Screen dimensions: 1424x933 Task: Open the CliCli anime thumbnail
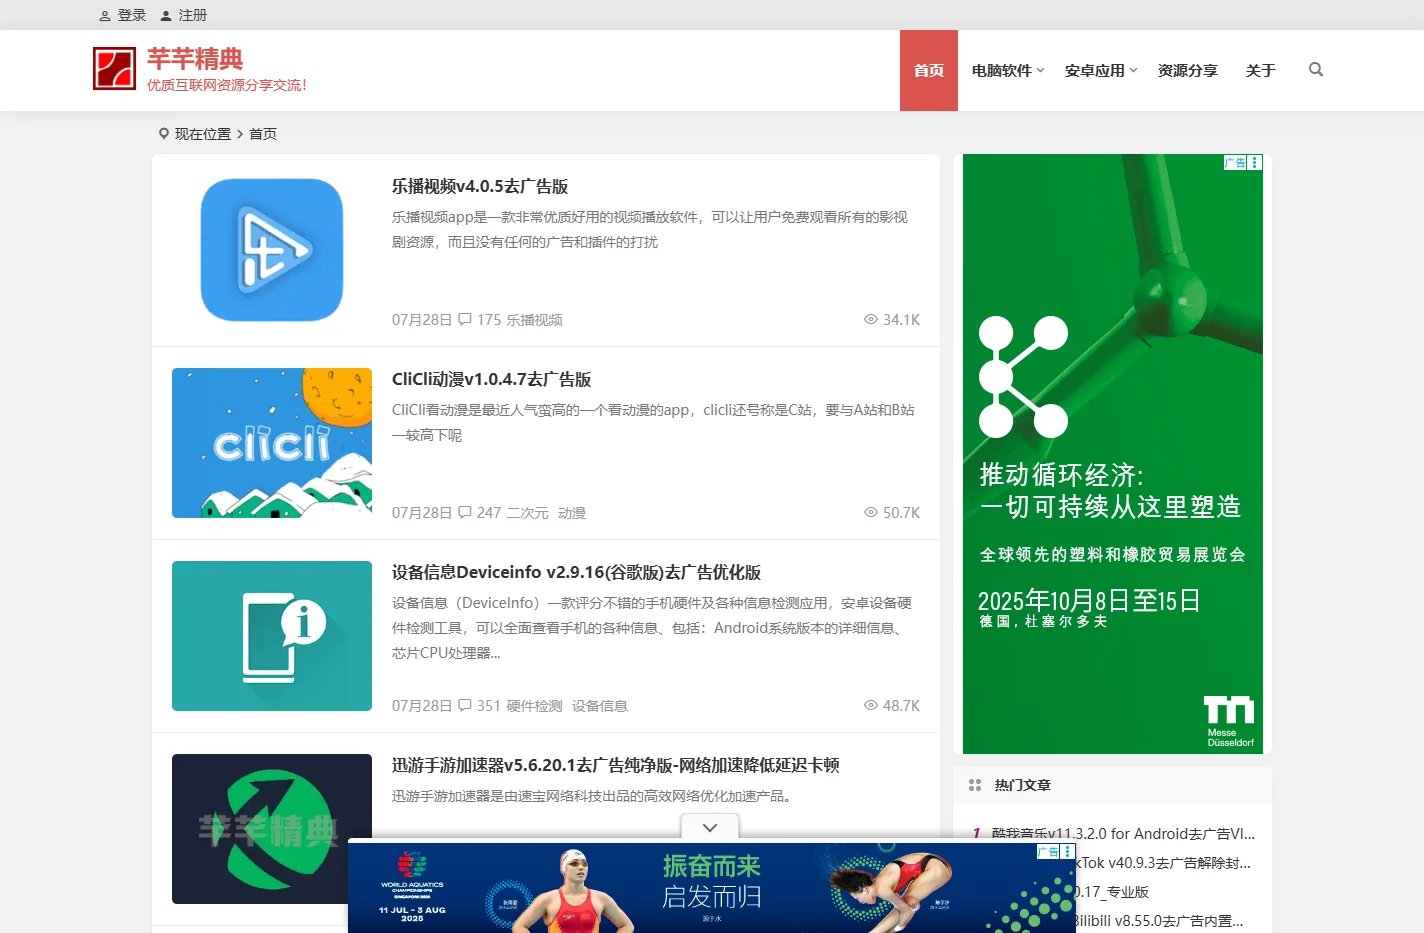click(x=272, y=443)
